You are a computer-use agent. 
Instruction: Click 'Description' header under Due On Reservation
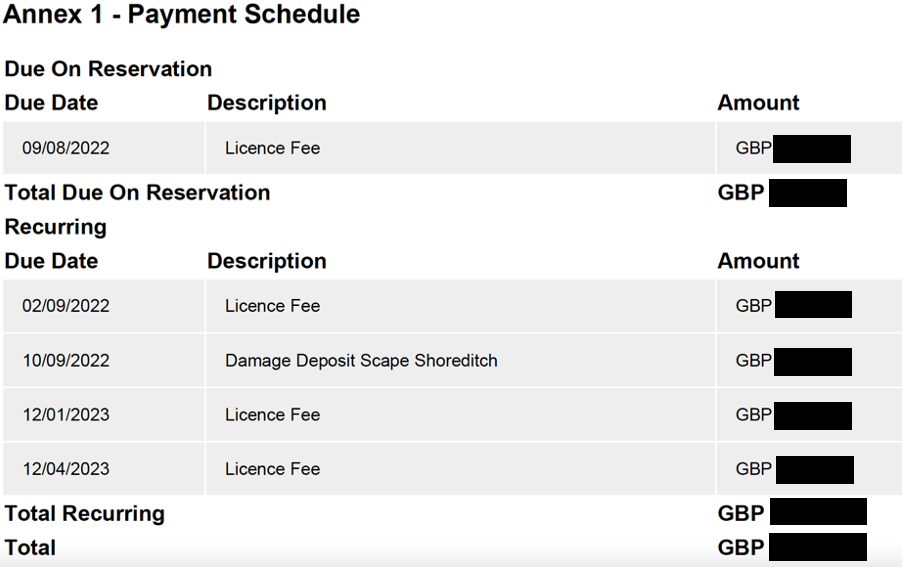[x=267, y=103]
